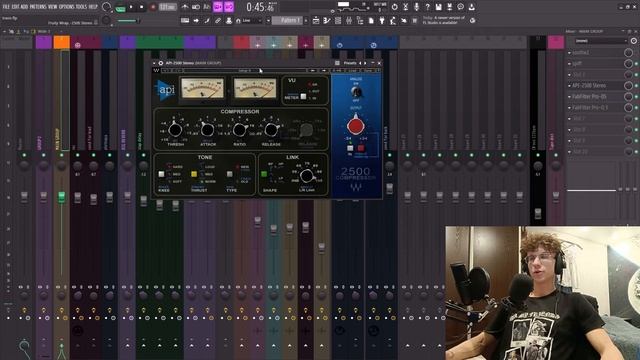Screen dimensions: 640x360
Task: Open the help question mark icon
Action: [427, 7]
